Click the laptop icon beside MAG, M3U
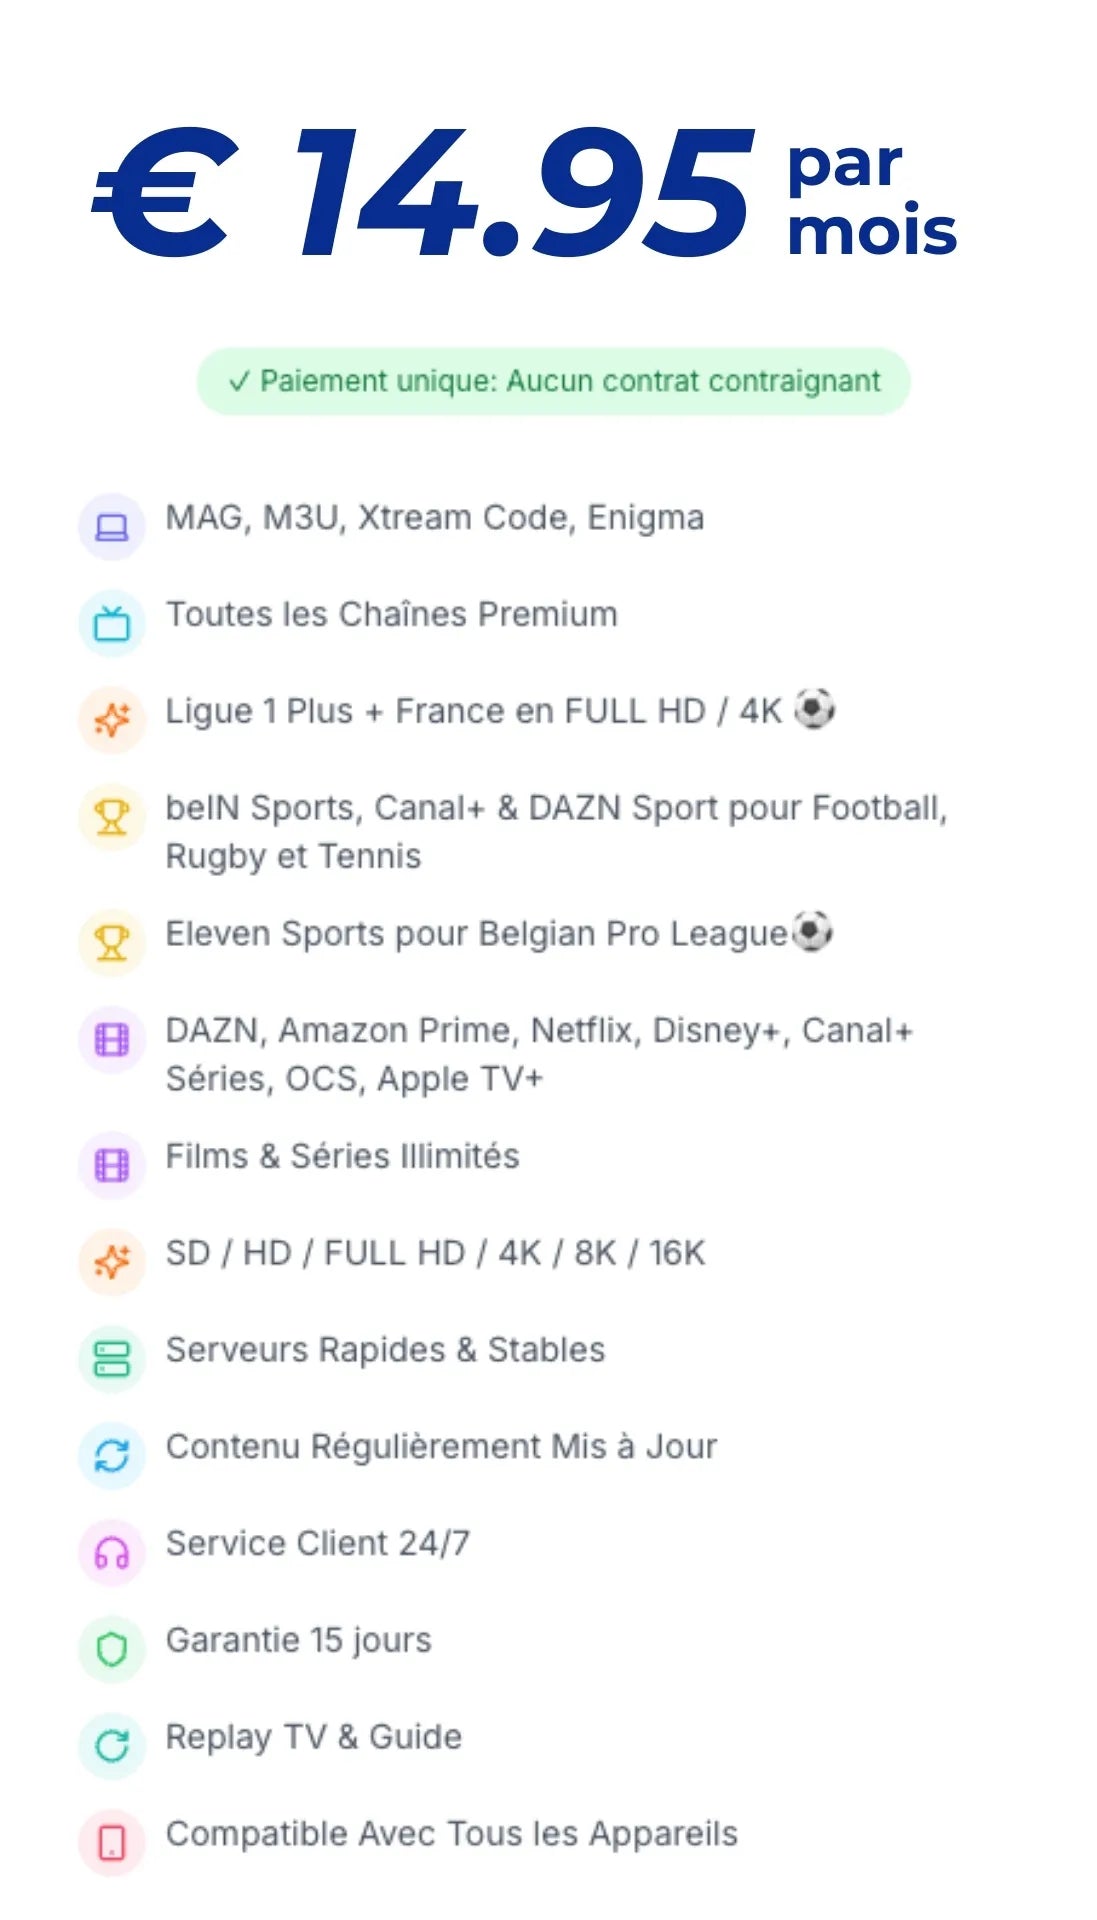 click(x=112, y=527)
